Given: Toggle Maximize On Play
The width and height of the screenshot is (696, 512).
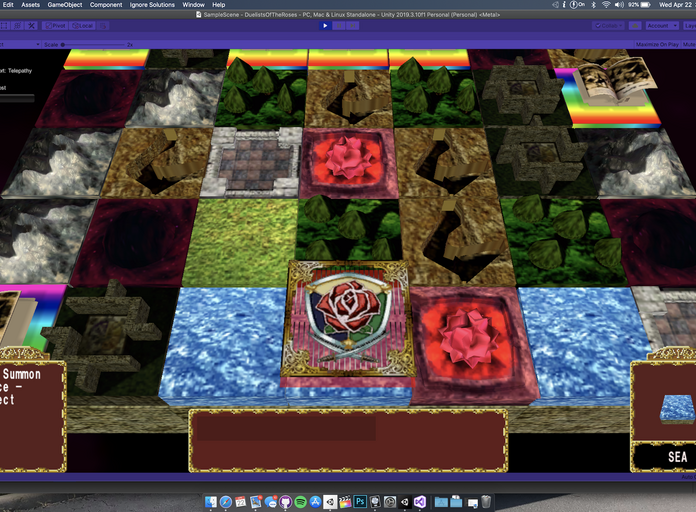Looking at the screenshot, I should tap(657, 44).
